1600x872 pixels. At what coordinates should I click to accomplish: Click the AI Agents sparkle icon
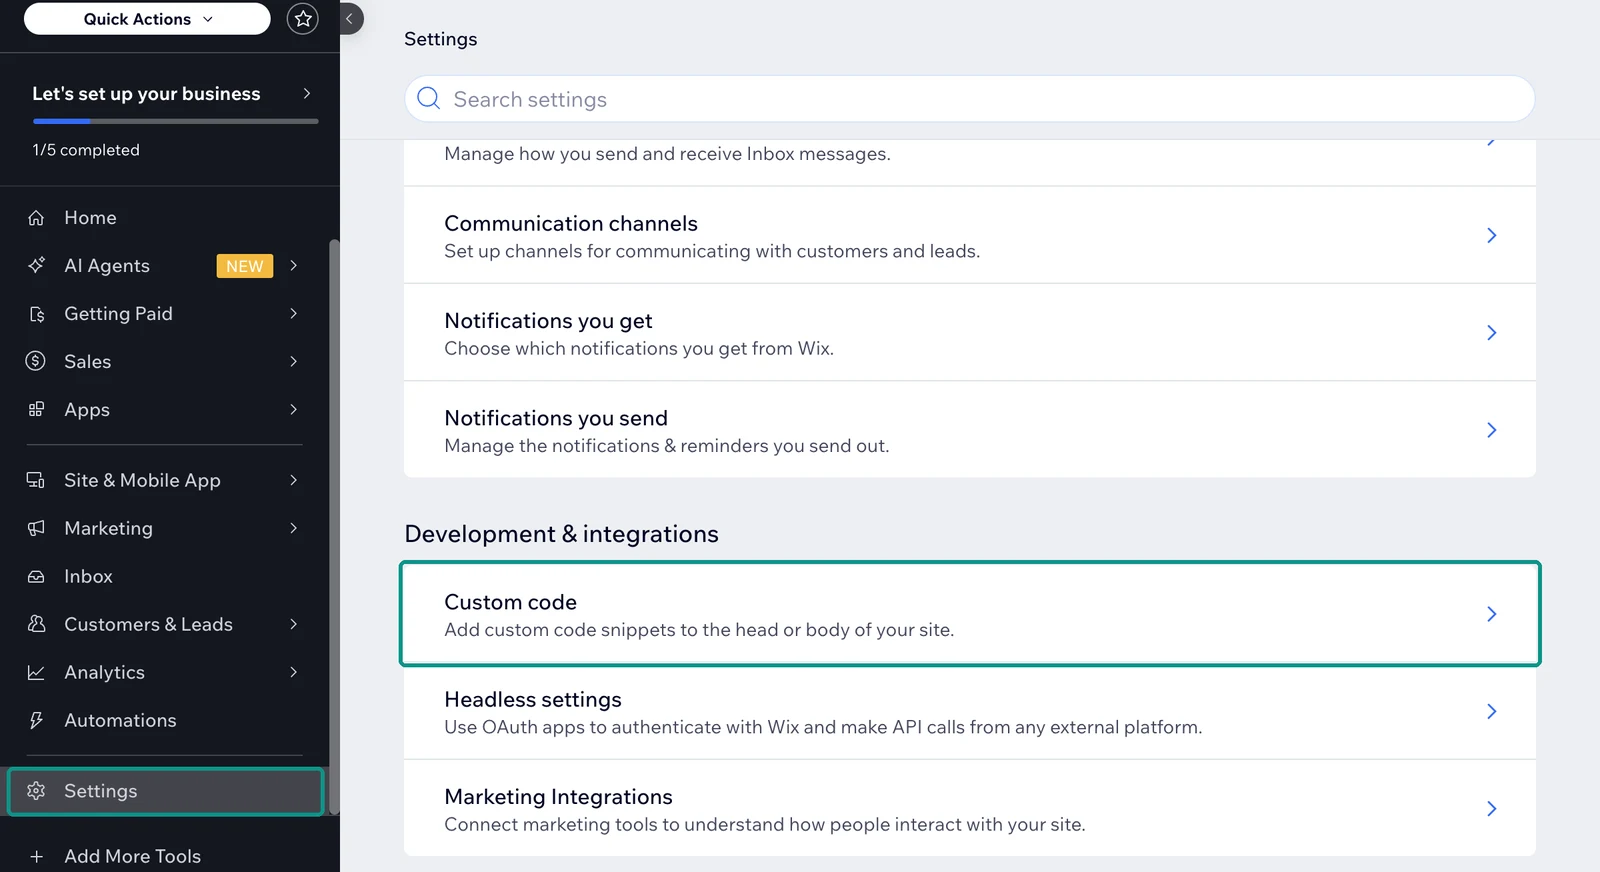click(x=36, y=266)
